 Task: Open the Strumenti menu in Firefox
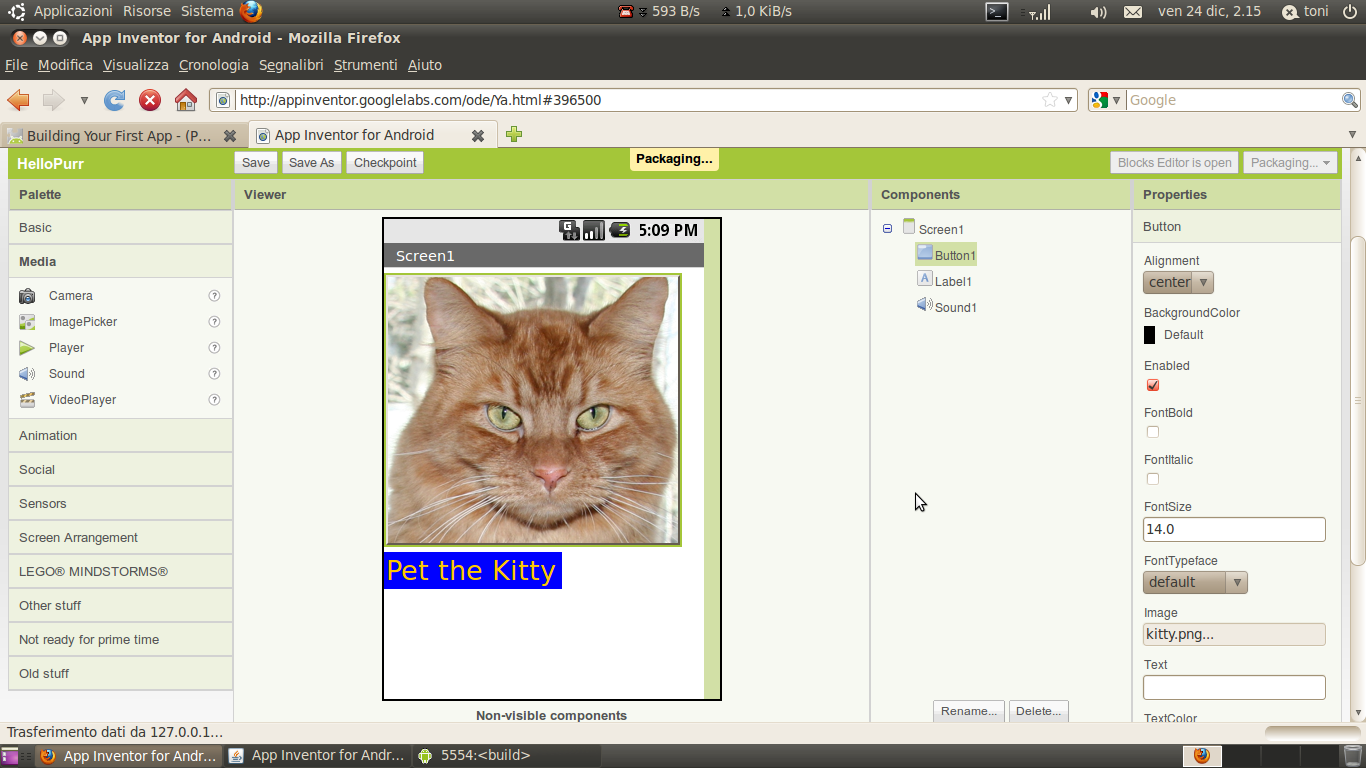(x=365, y=64)
